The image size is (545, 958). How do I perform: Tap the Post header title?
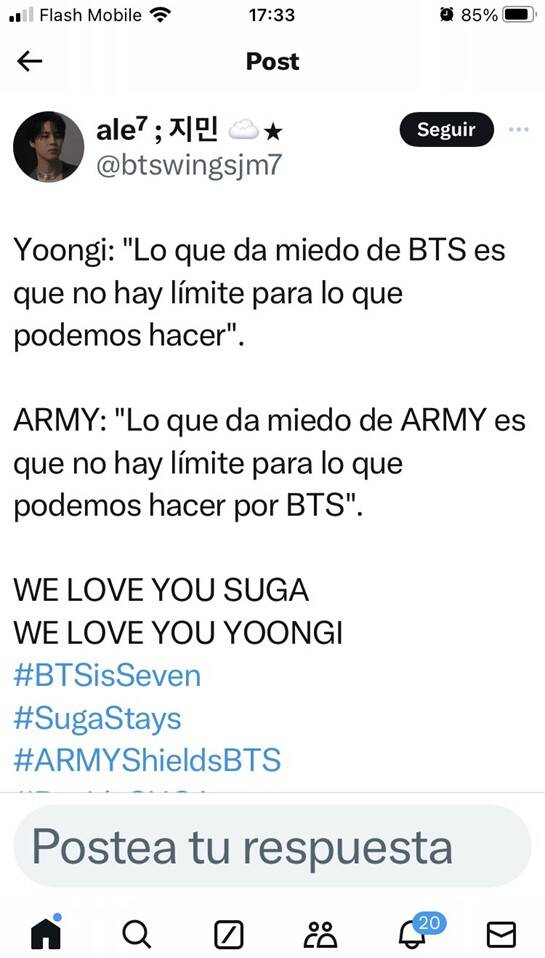272,61
